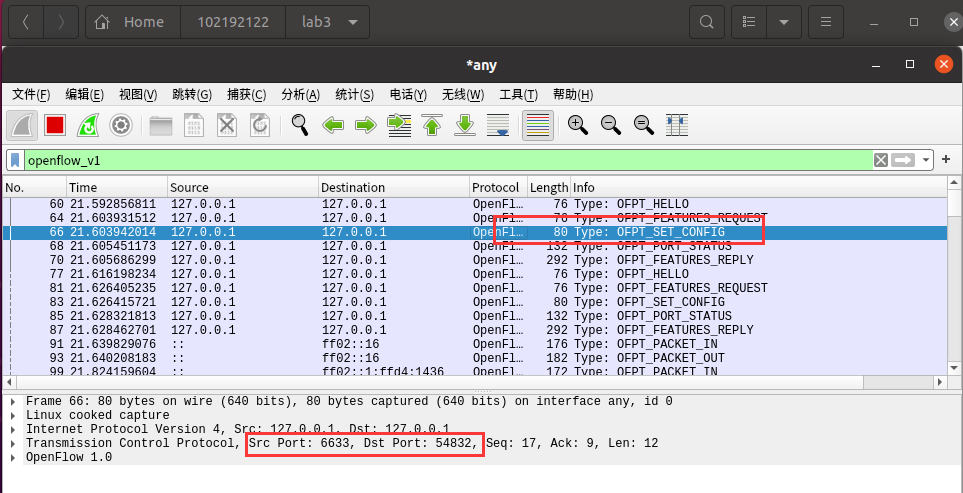
Task: Open the 文件(F) menu
Action: 31,95
